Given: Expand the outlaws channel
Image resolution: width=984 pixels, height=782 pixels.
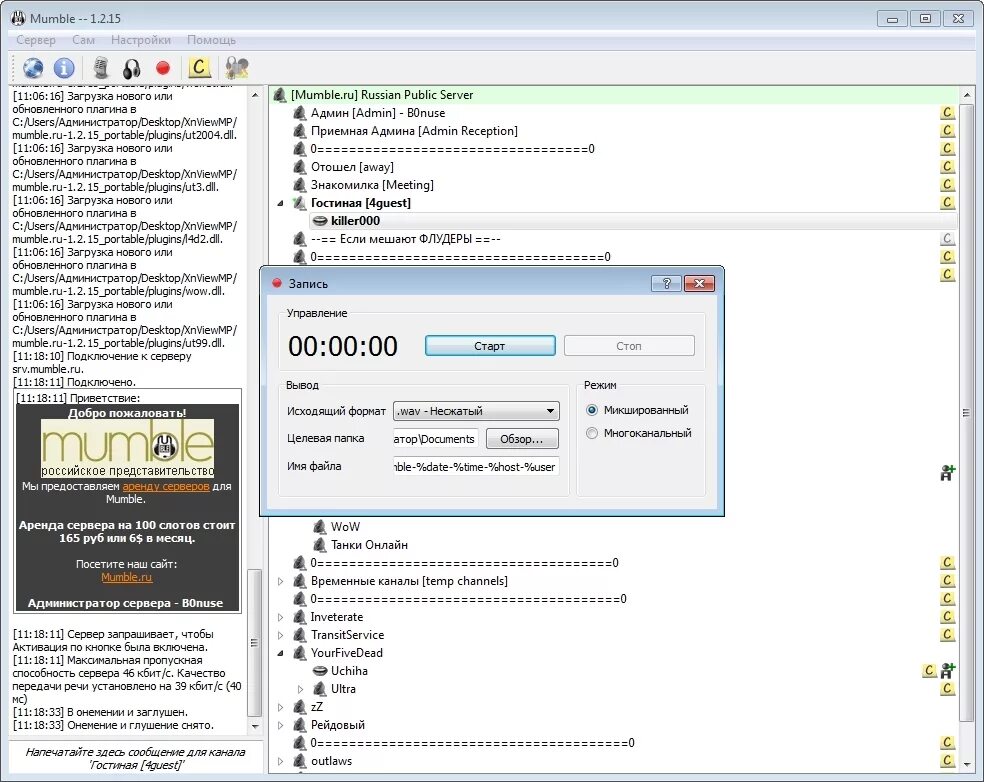Looking at the screenshot, I should click(281, 761).
